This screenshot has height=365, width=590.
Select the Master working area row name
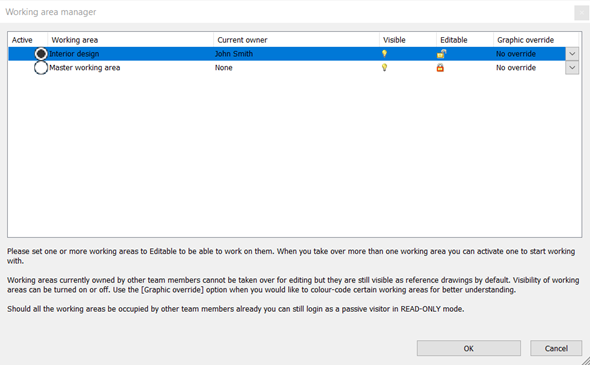(x=85, y=68)
